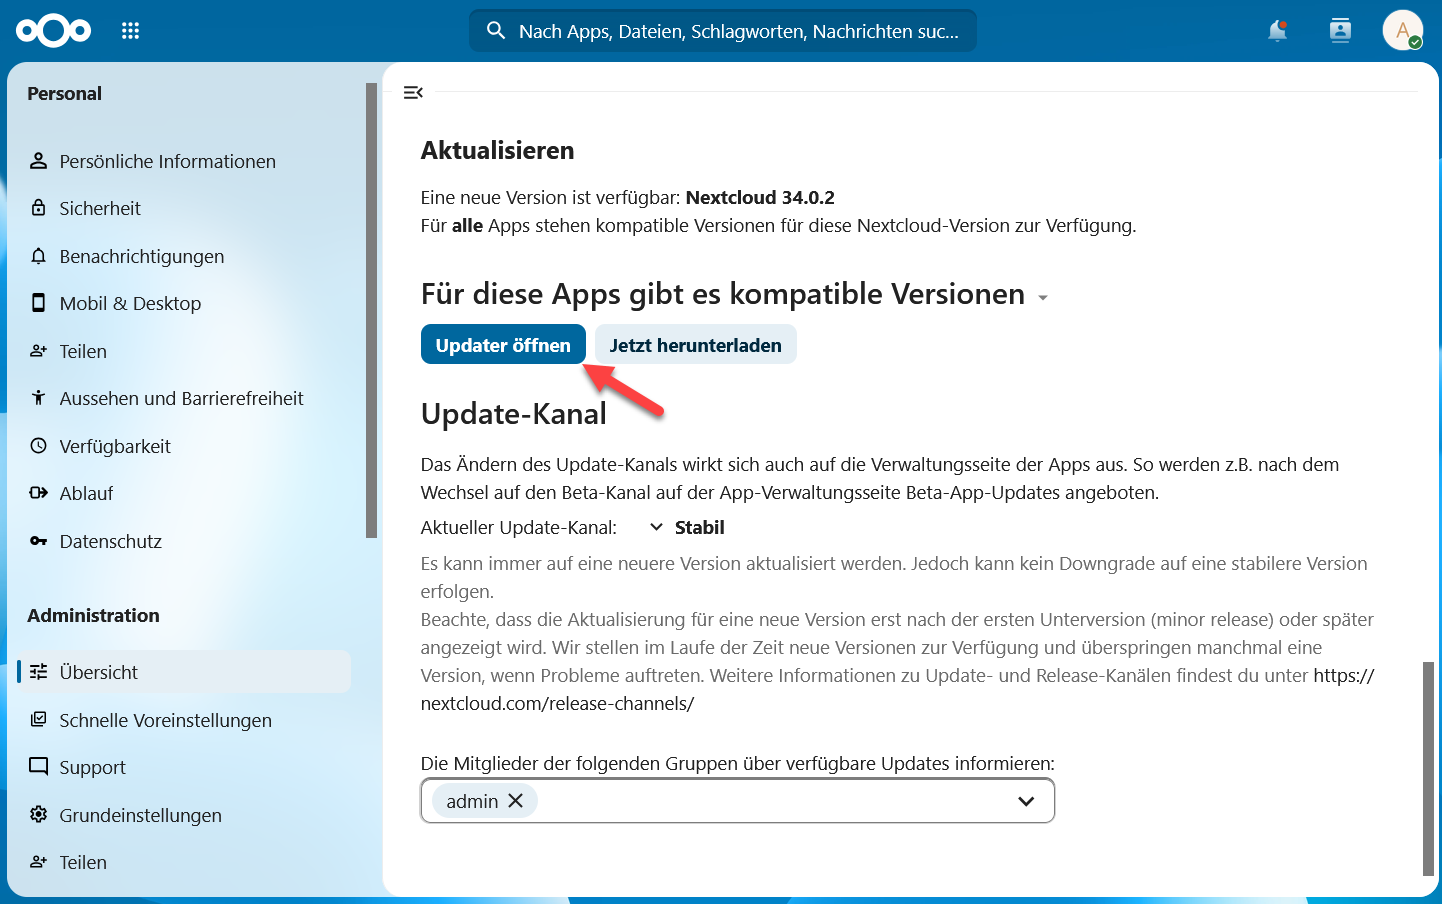Click the Aktueller Update-Kanal label
The width and height of the screenshot is (1442, 904).
pos(519,528)
